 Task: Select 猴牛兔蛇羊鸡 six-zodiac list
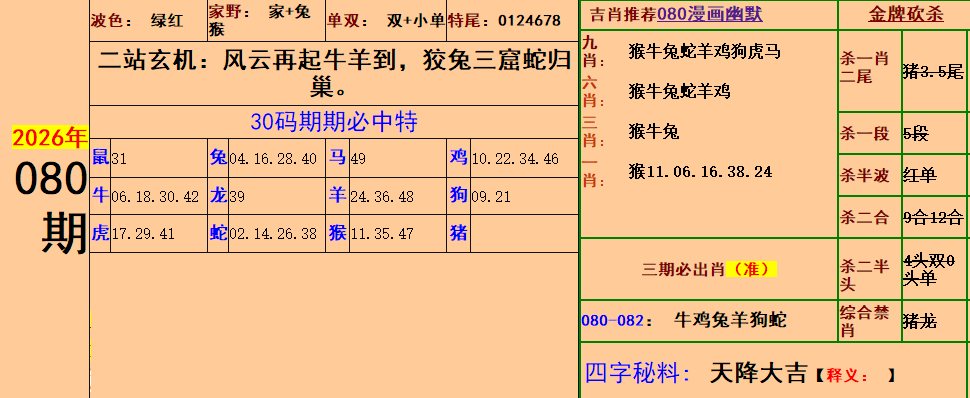[679, 92]
